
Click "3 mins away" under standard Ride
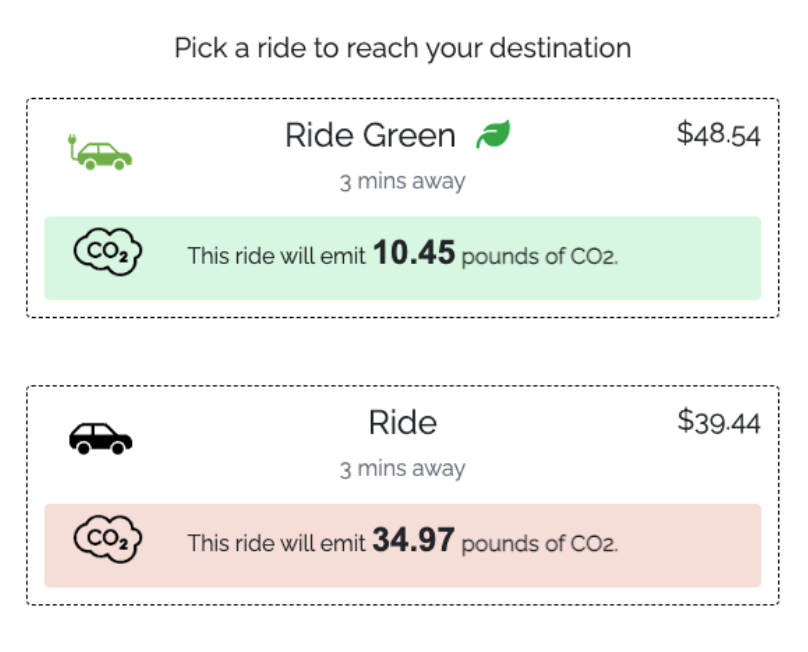pos(402,469)
